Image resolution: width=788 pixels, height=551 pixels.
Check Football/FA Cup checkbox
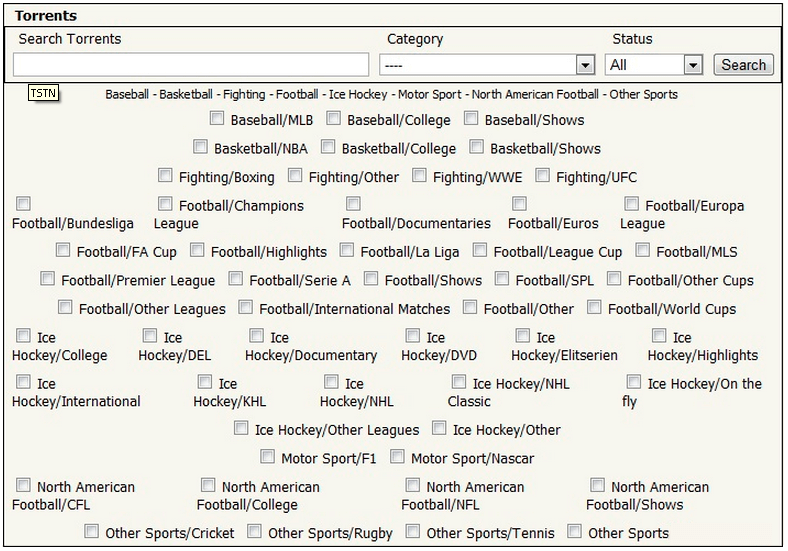coord(63,250)
